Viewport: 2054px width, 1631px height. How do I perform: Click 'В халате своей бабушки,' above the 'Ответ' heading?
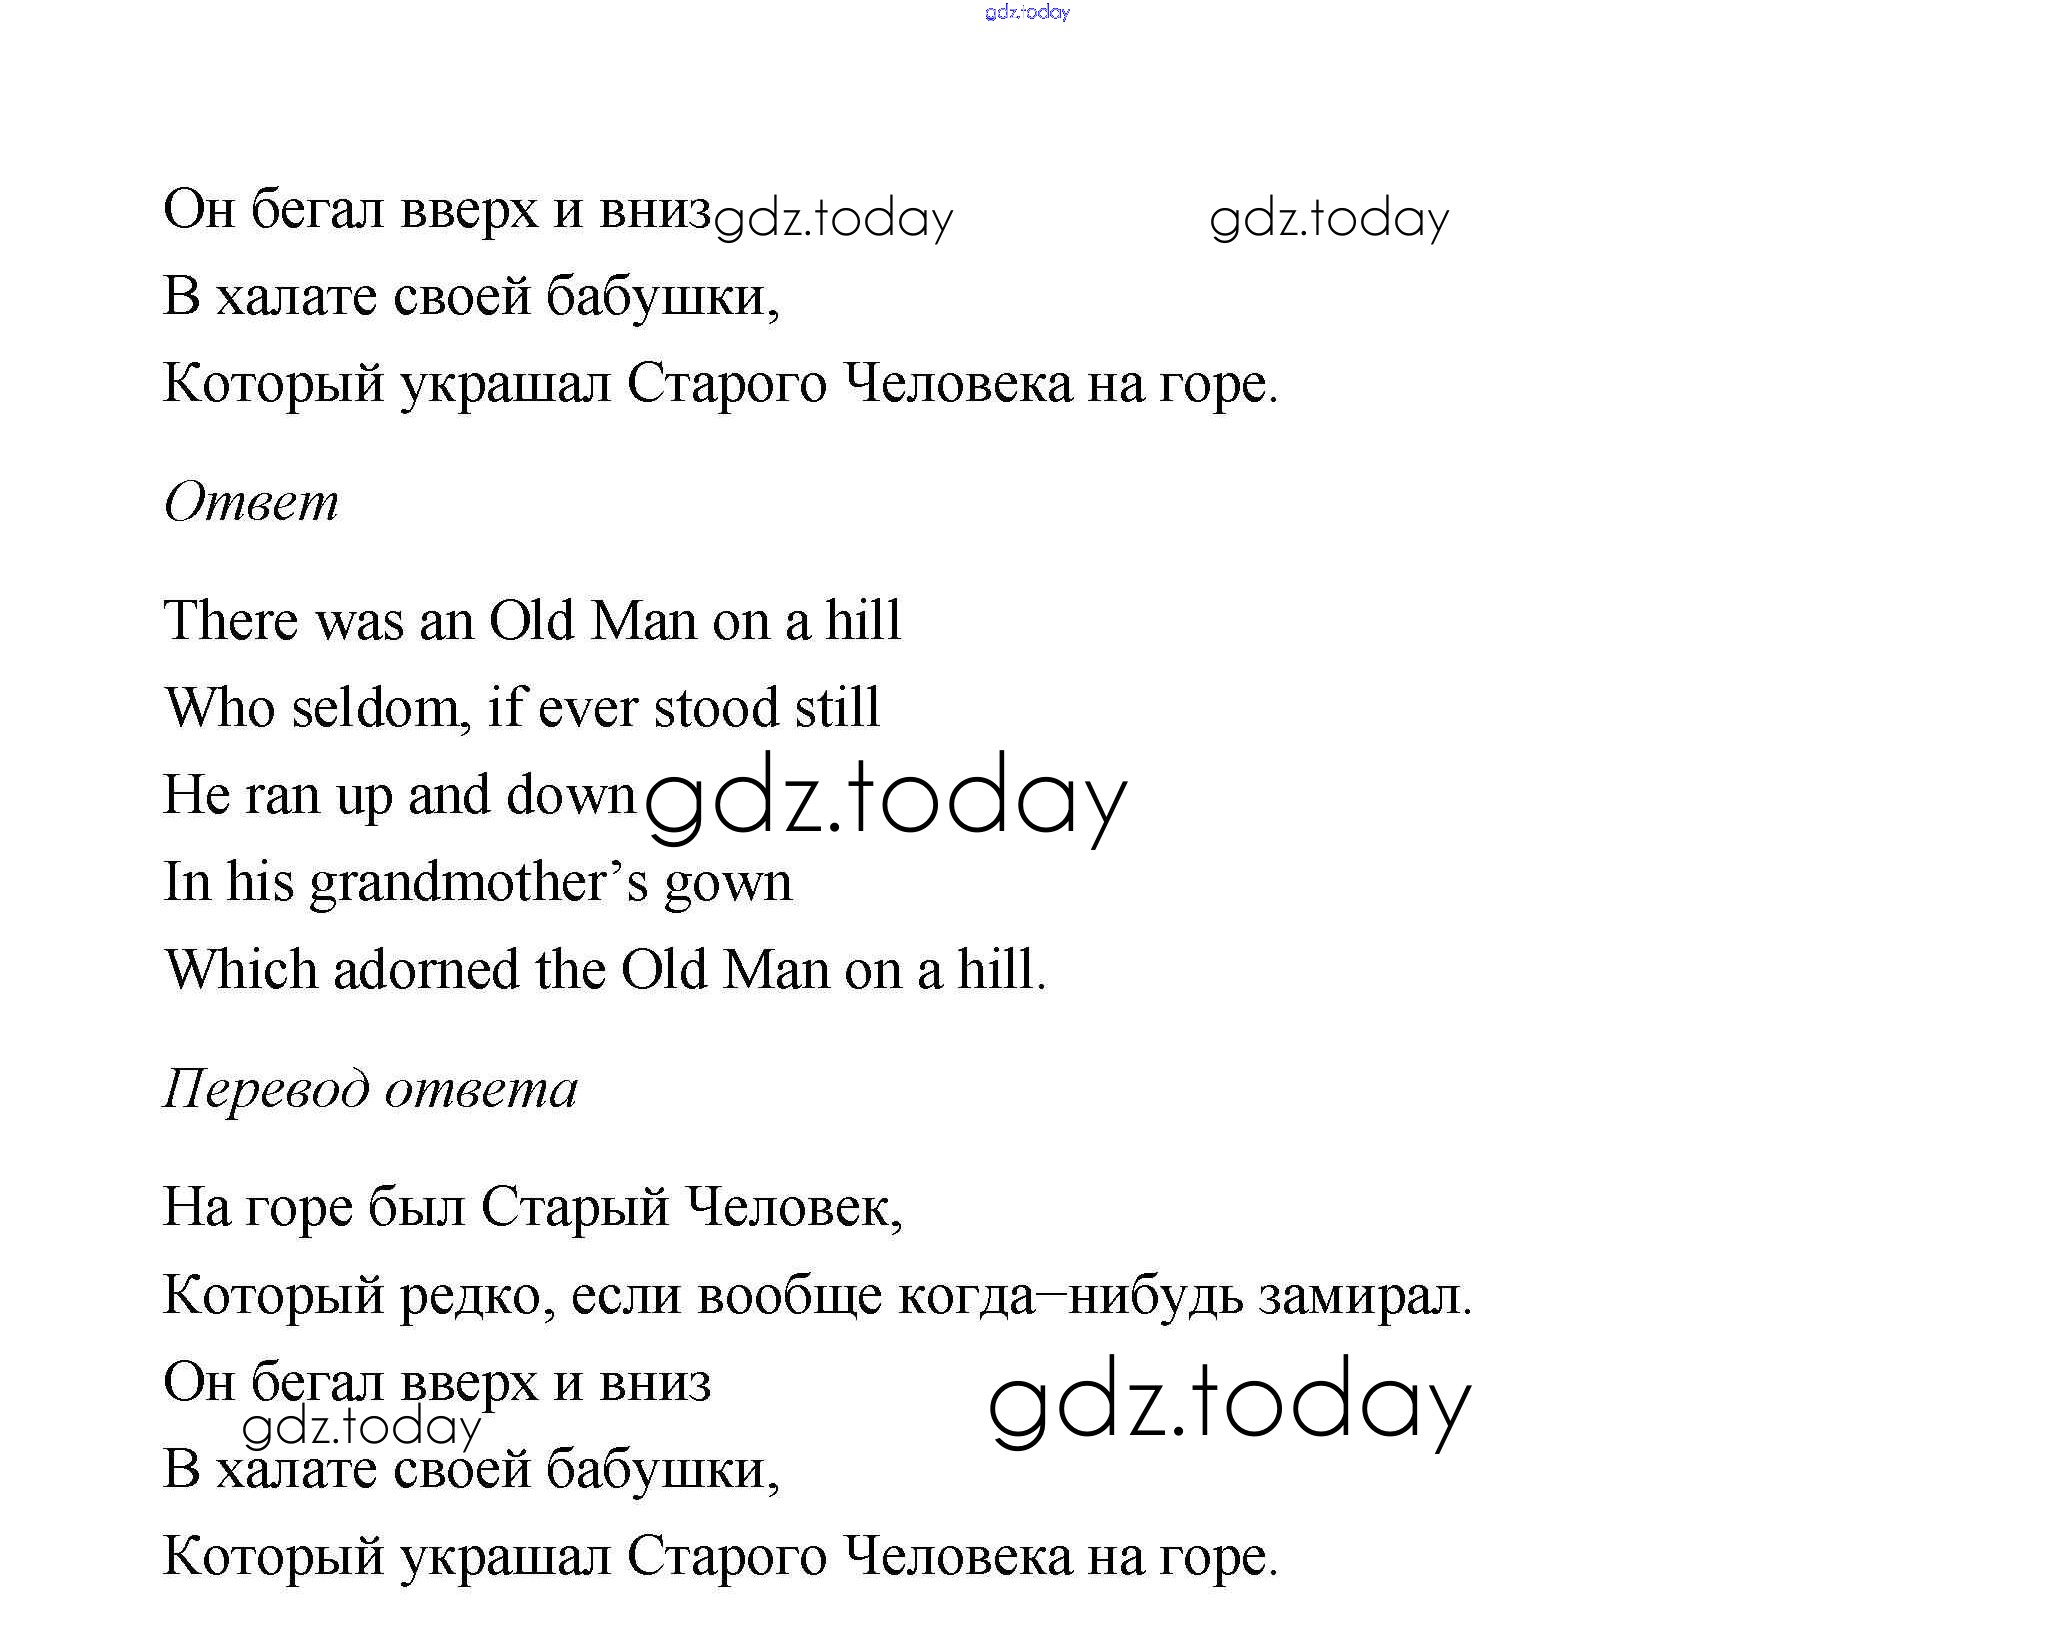click(471, 297)
